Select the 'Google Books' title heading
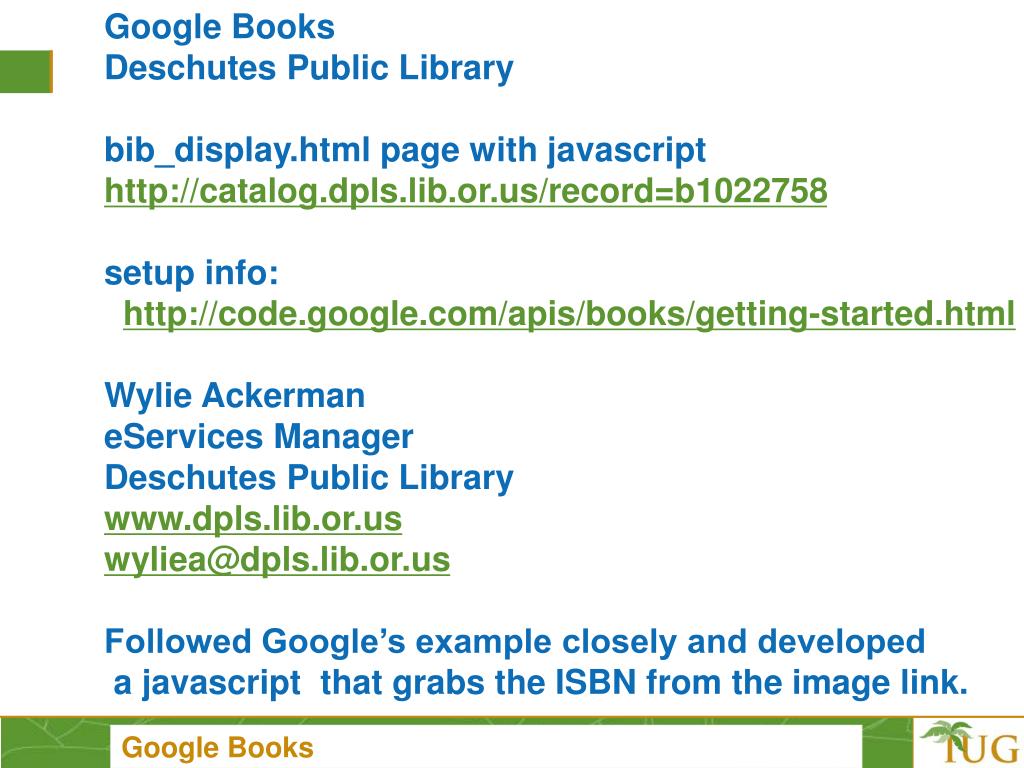 click(219, 27)
